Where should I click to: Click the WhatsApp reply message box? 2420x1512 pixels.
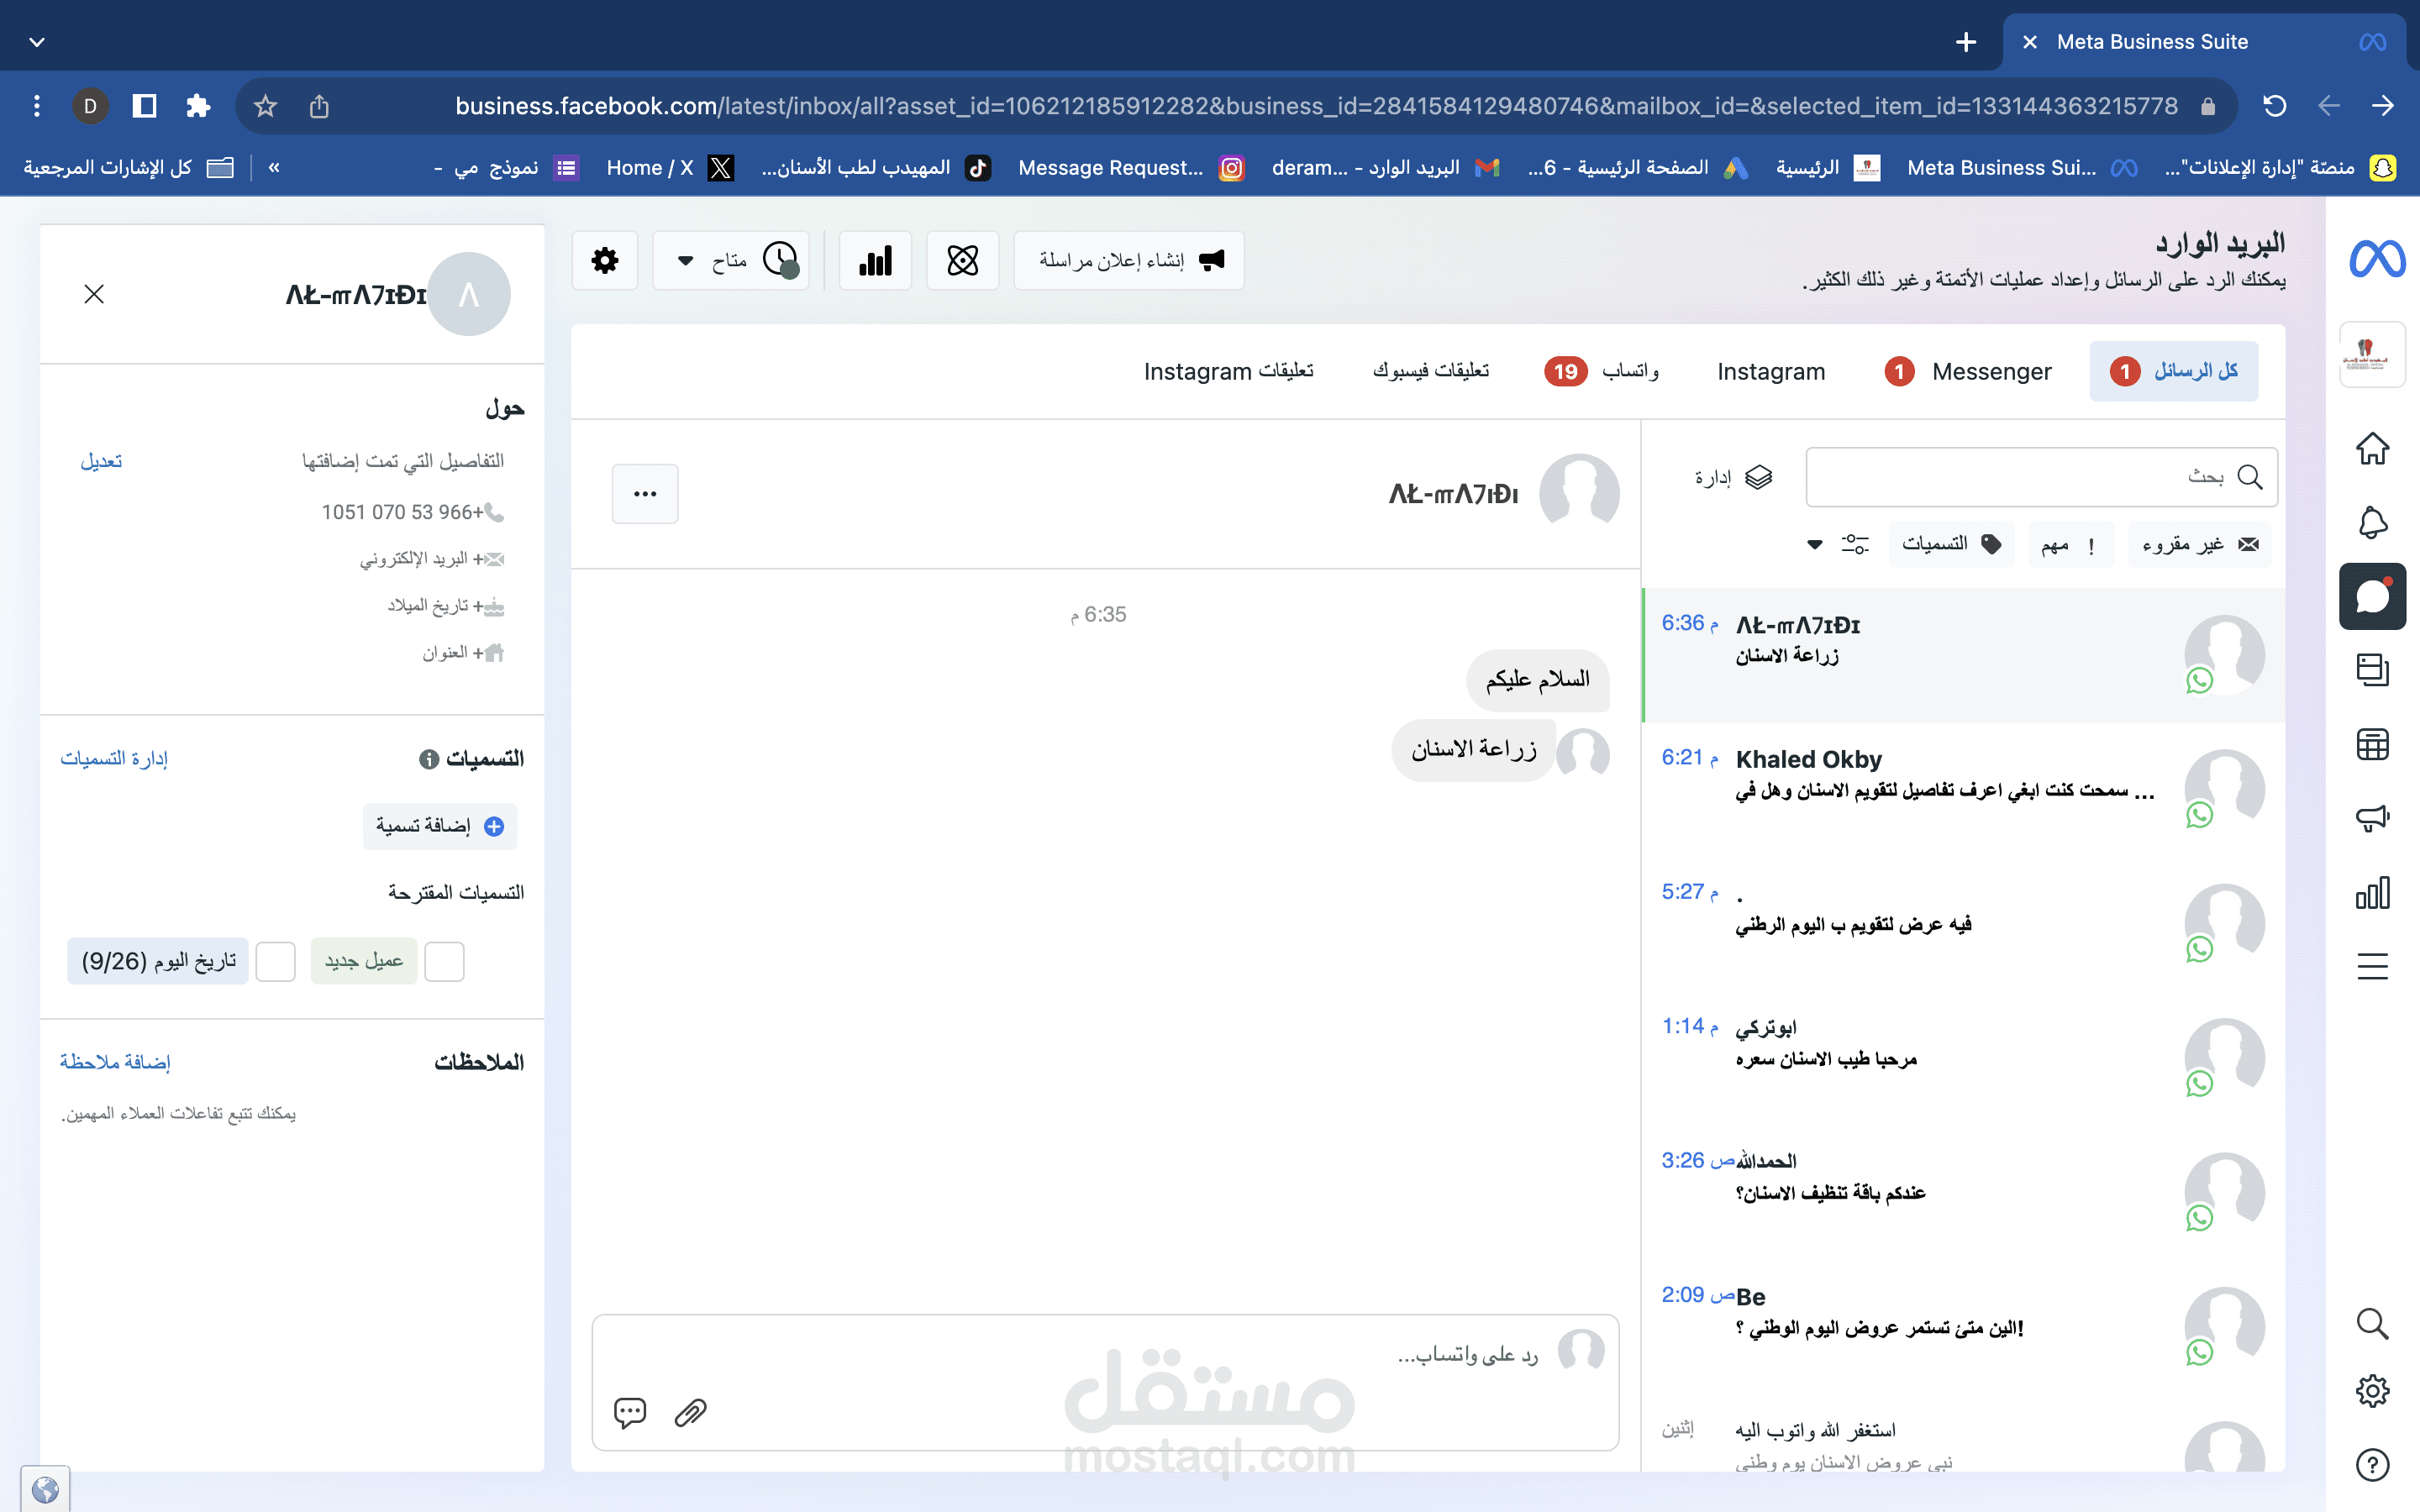click(x=1105, y=1382)
